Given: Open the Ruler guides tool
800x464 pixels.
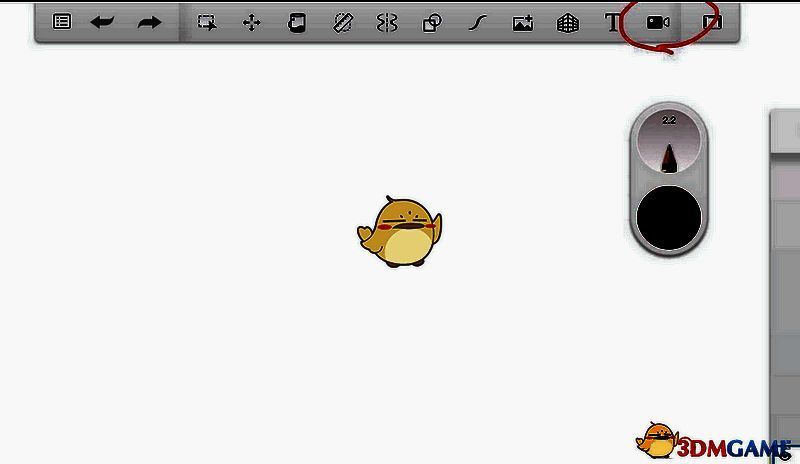Looking at the screenshot, I should 342,22.
